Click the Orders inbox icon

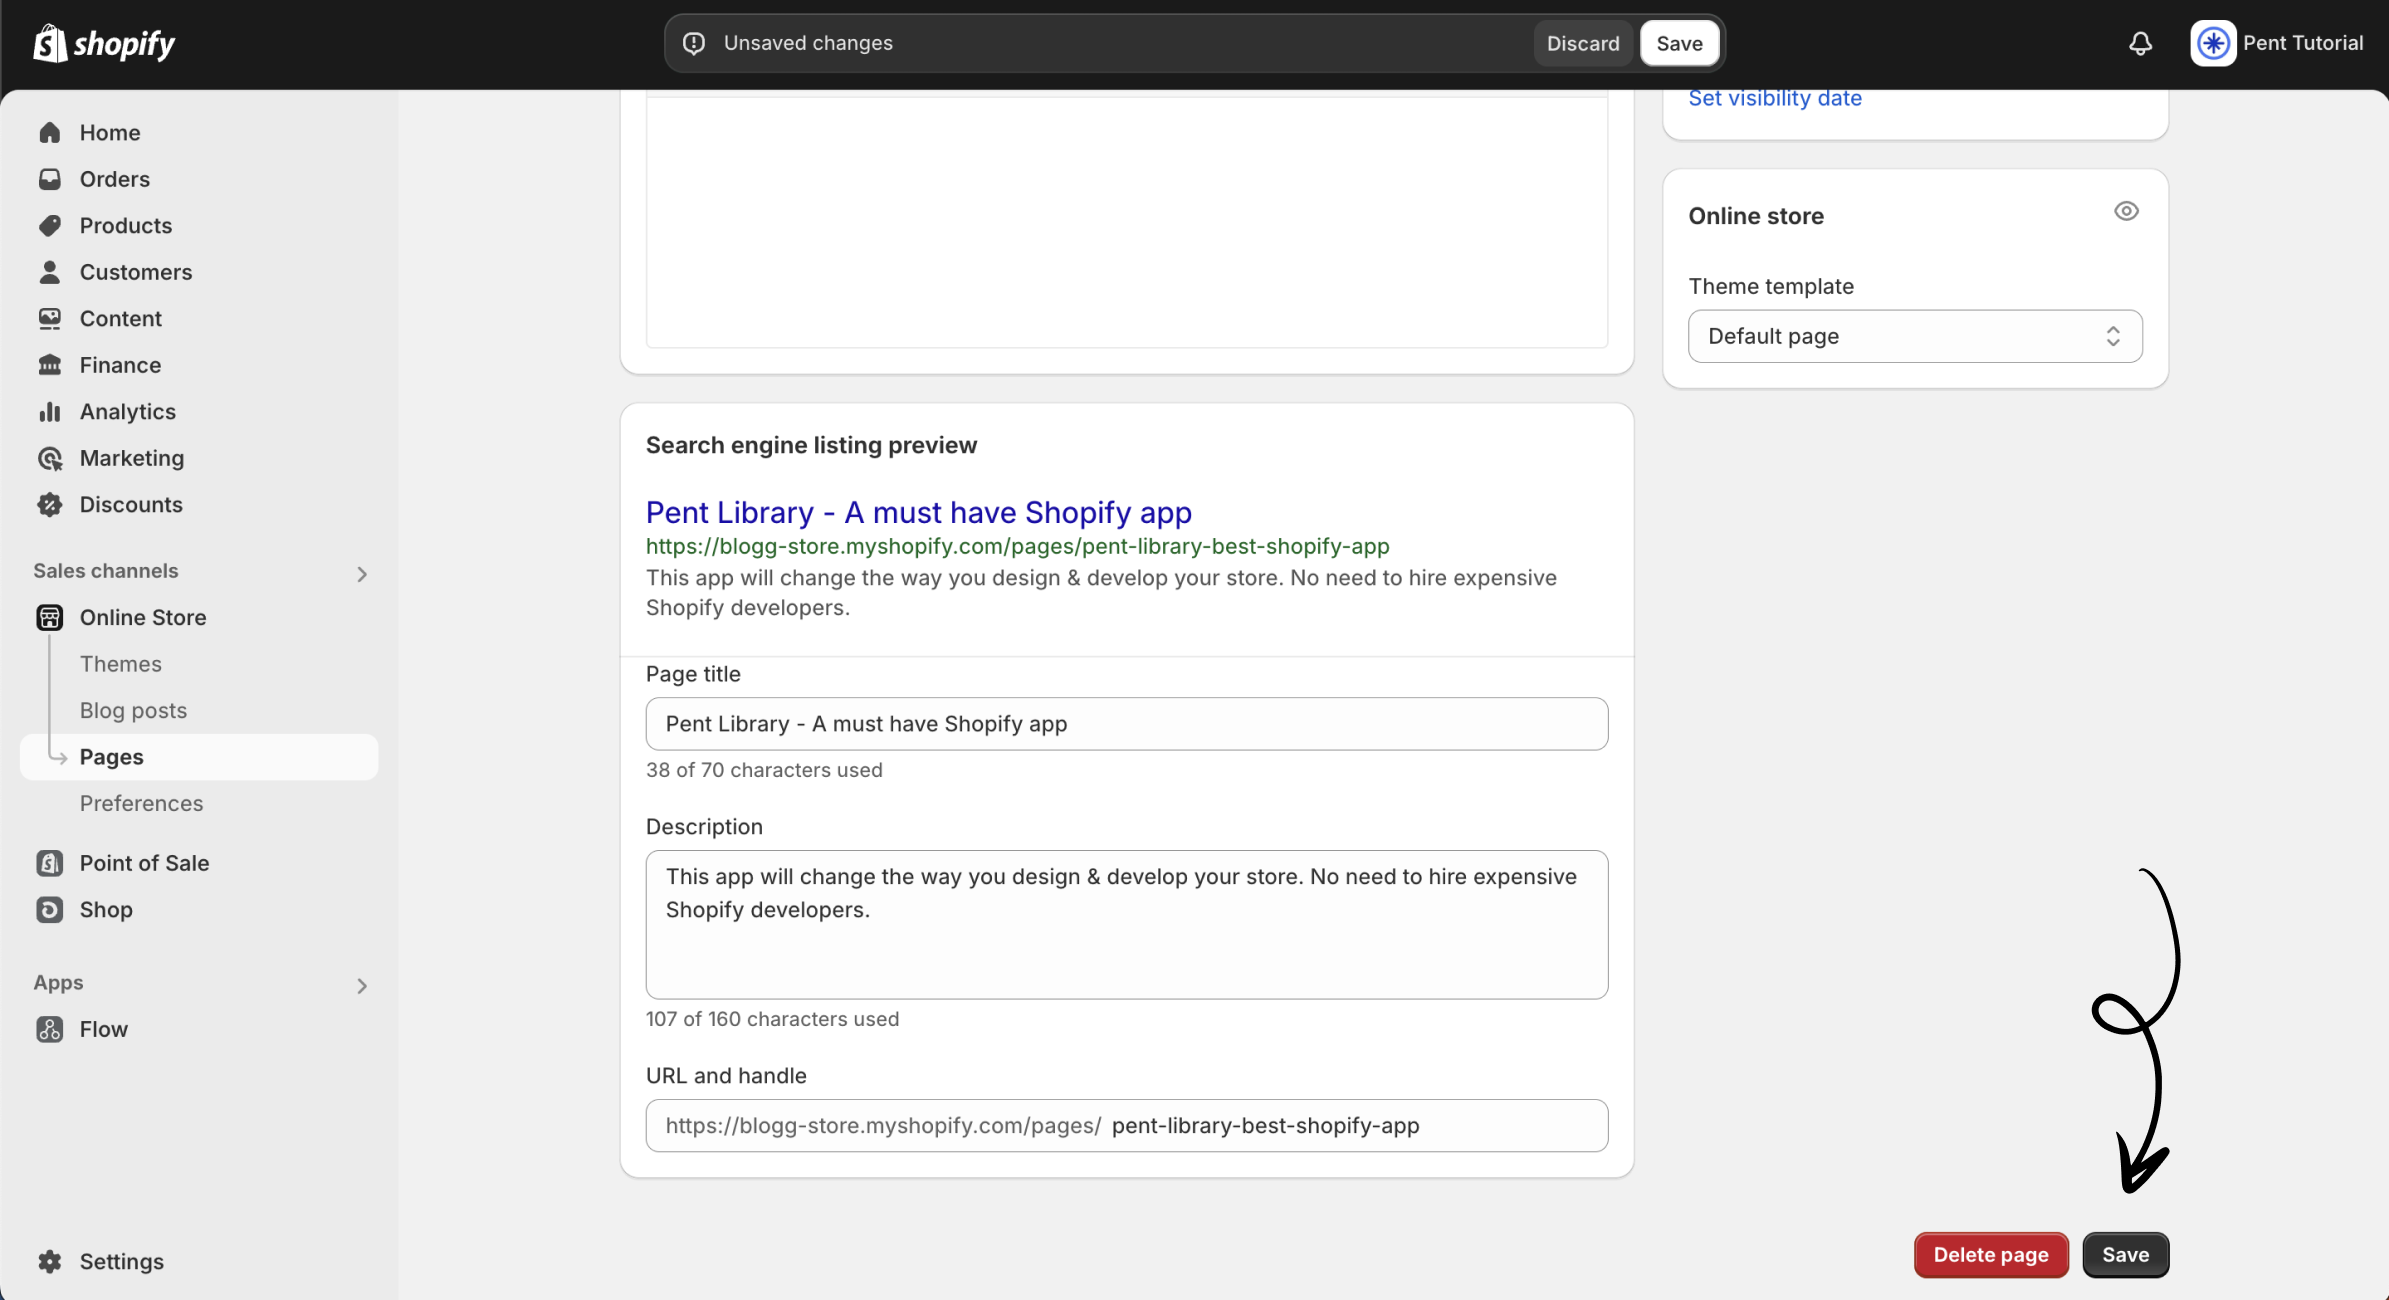click(x=50, y=179)
